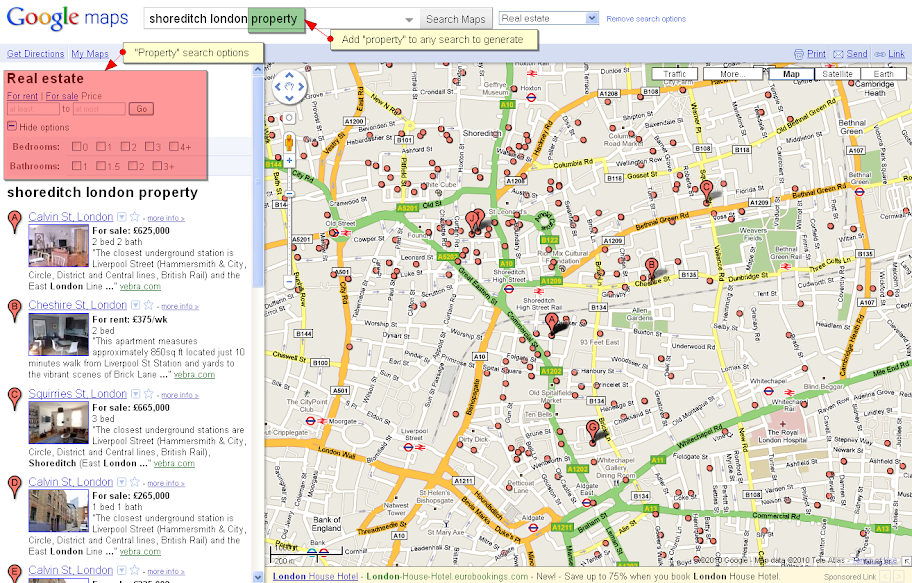Click the Search Maps button

pos(455,19)
